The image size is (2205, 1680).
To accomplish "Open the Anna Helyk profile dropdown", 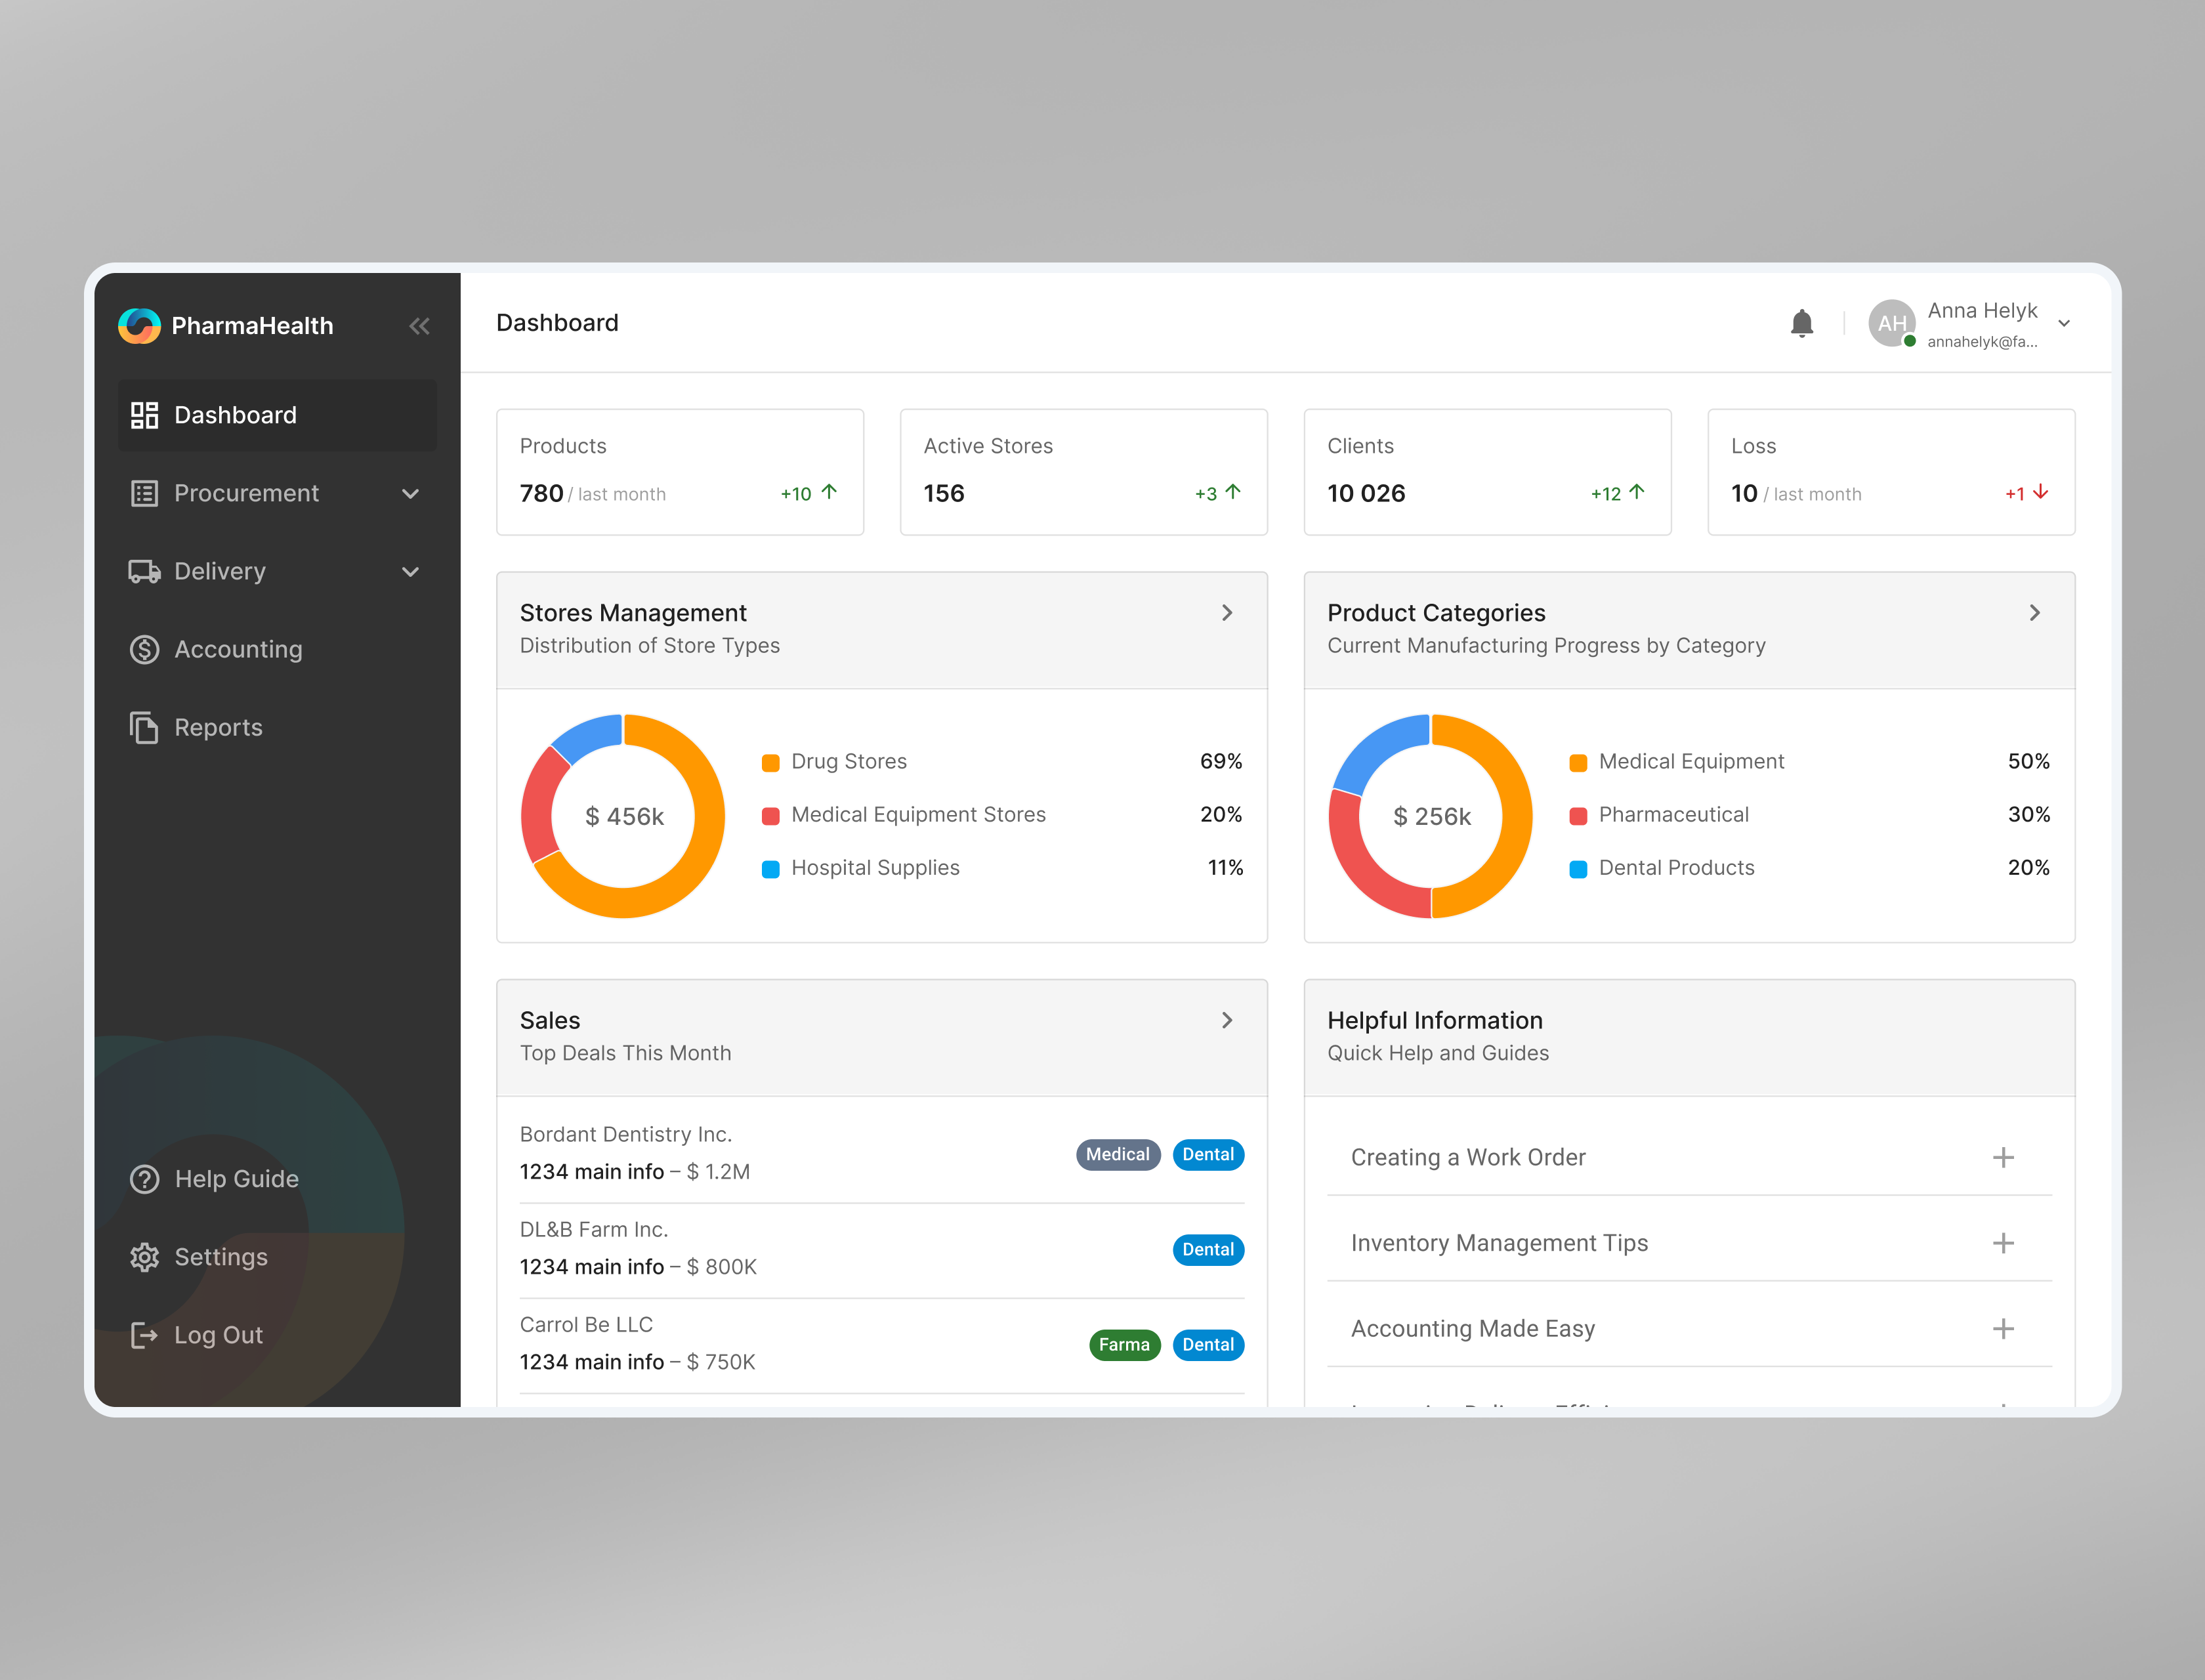I will pyautogui.click(x=2065, y=323).
